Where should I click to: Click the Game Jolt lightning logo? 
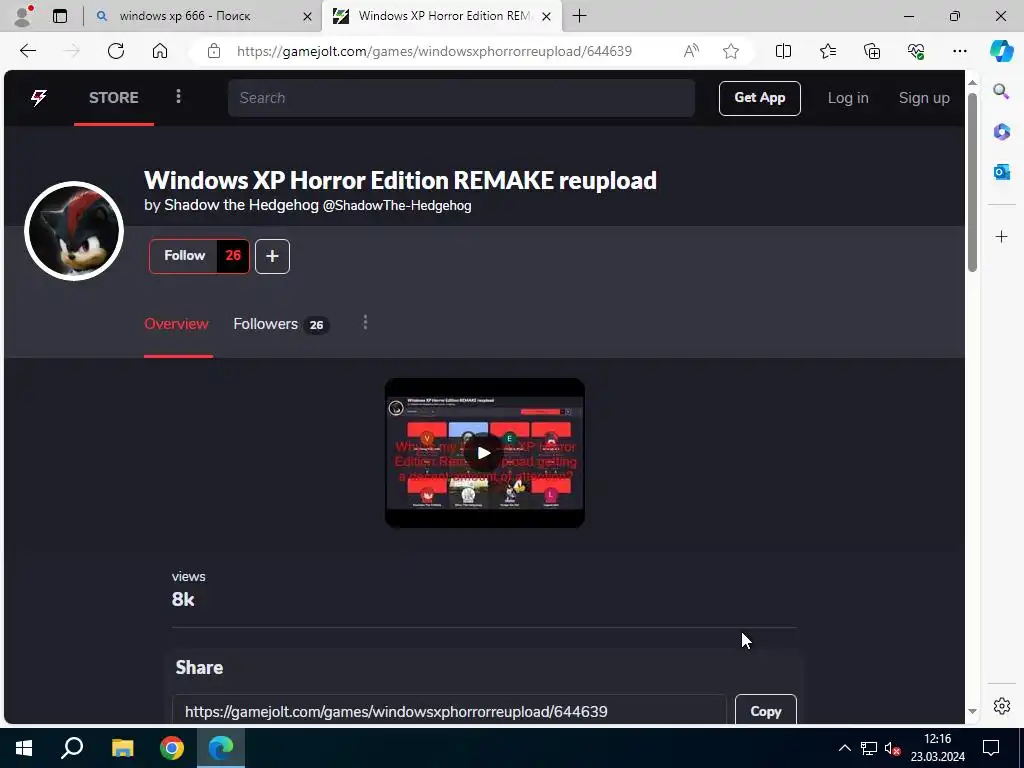pyautogui.click(x=39, y=98)
